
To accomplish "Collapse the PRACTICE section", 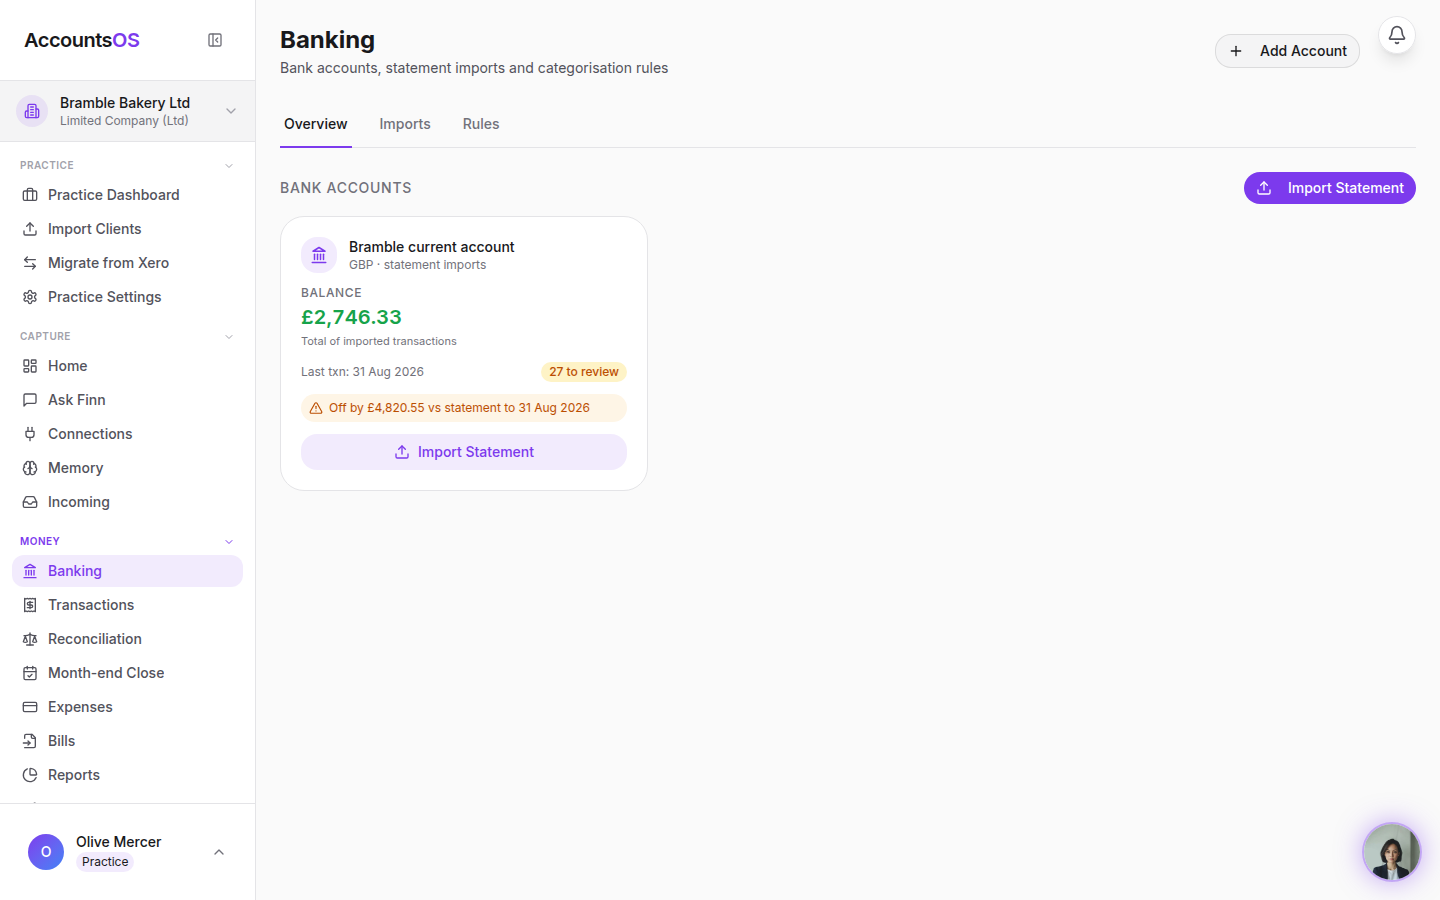I will [229, 165].
